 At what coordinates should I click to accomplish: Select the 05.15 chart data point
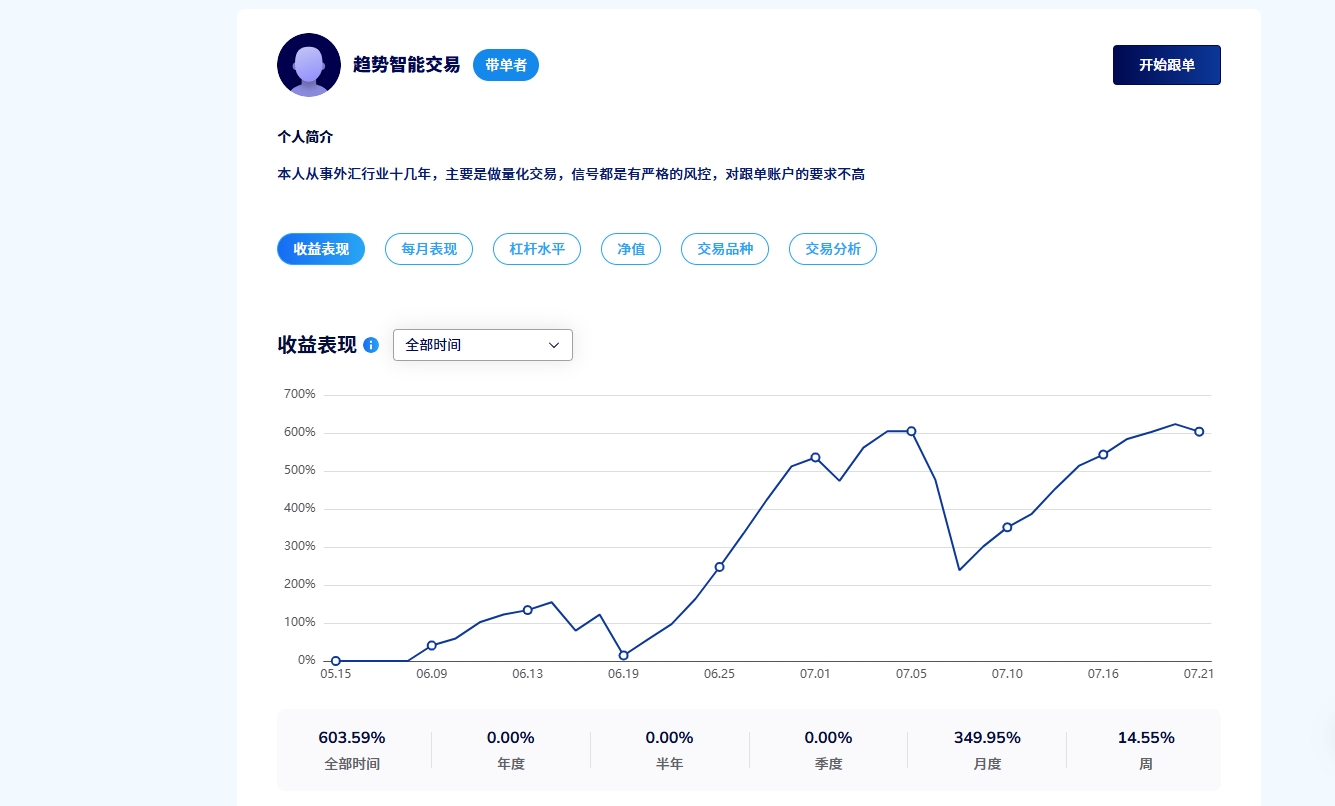[x=336, y=661]
